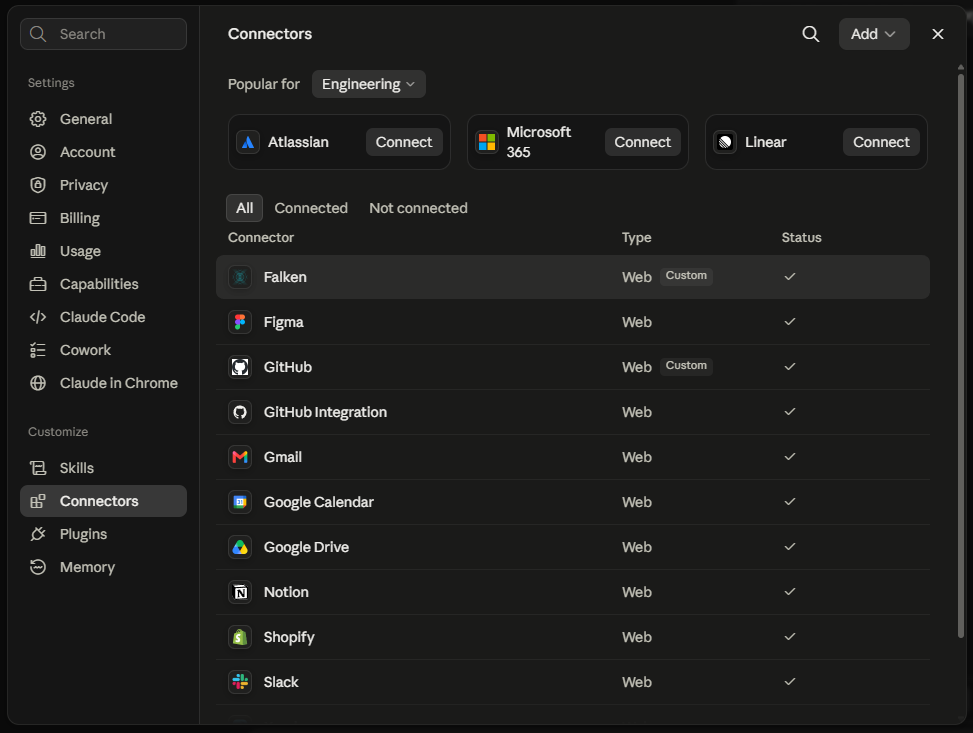The height and width of the screenshot is (733, 973).
Task: Connect the Microsoft 365 connector
Action: 642,142
